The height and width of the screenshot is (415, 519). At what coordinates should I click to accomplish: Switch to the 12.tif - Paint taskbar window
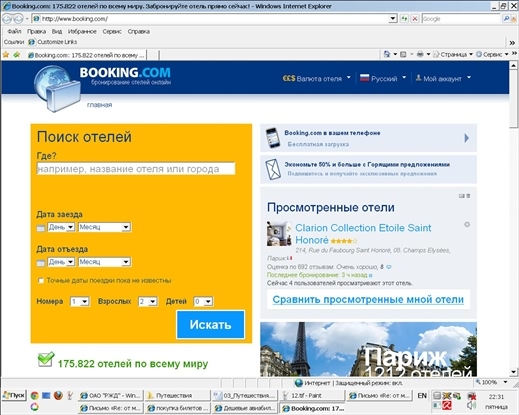(x=312, y=395)
